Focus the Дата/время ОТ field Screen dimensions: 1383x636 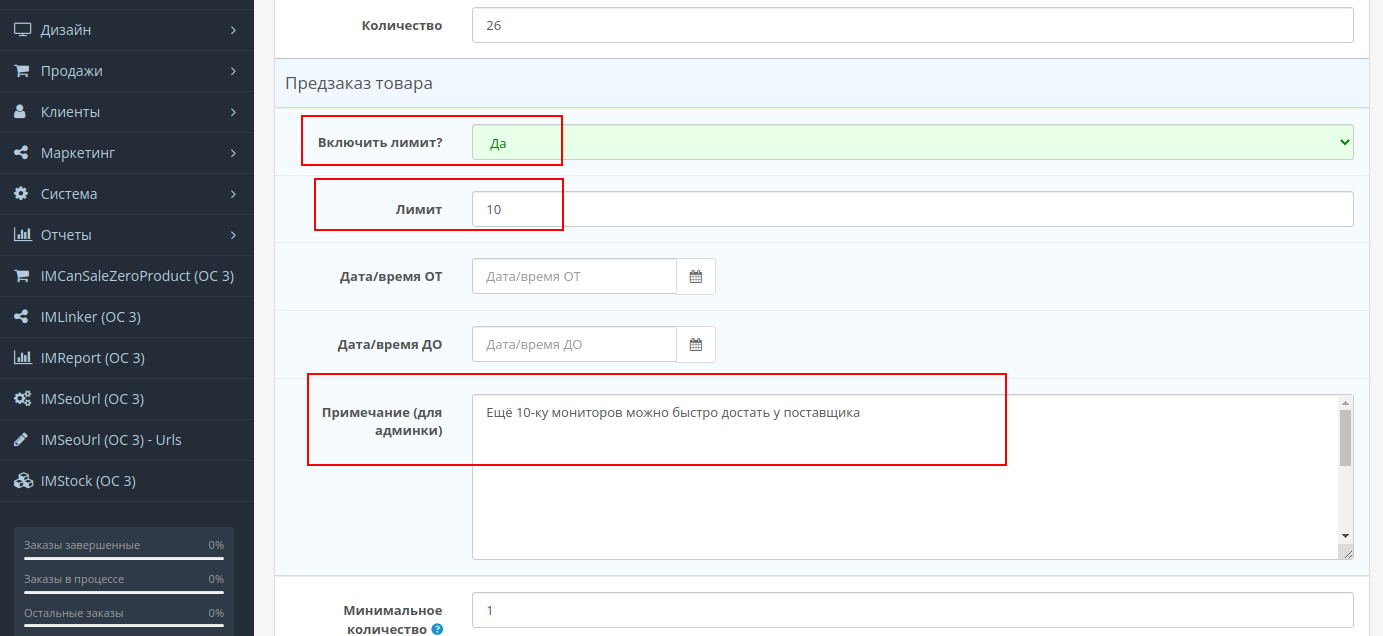[x=575, y=276]
